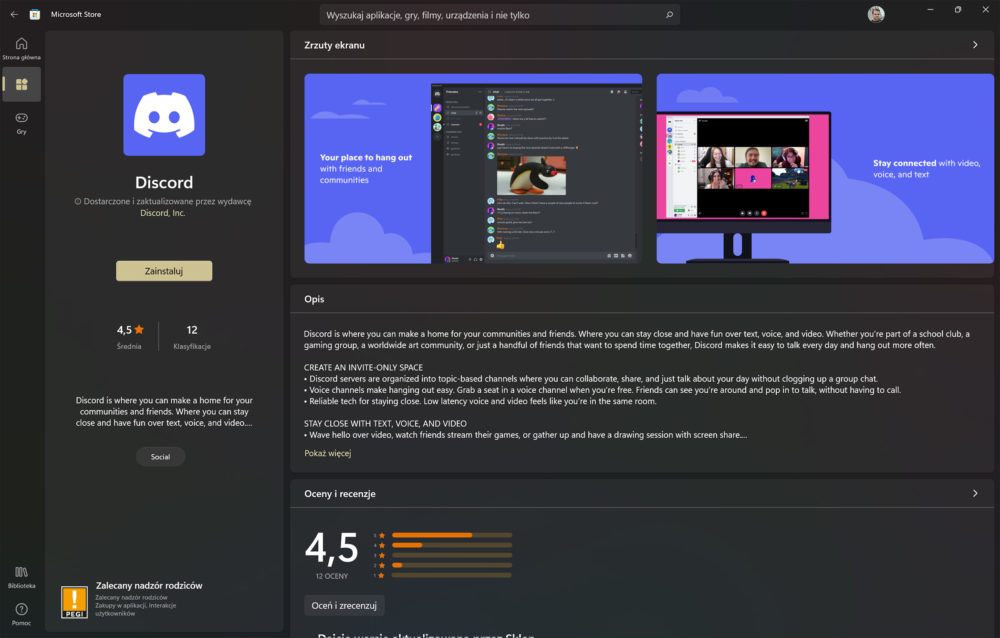Click Oceń i zrecenzuj button
The height and width of the screenshot is (638, 1000).
(344, 605)
